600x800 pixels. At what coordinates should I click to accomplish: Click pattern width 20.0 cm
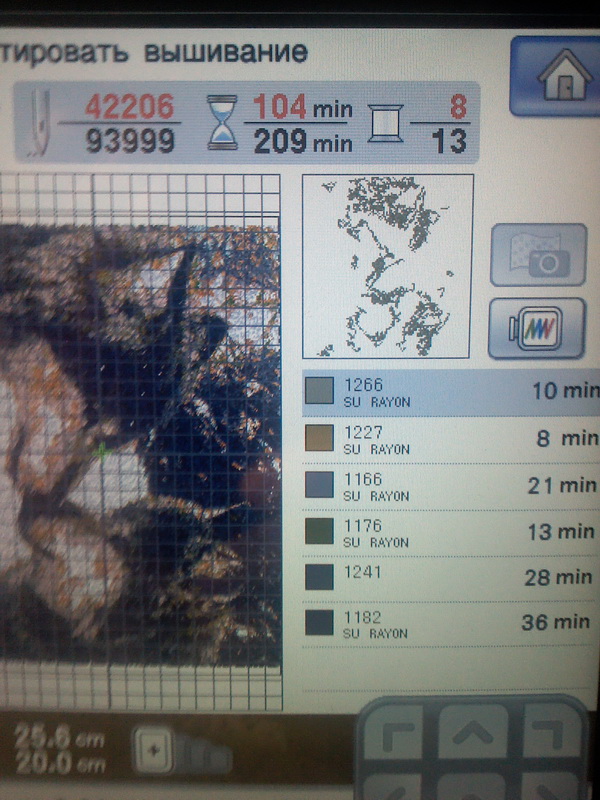pyautogui.click(x=60, y=764)
